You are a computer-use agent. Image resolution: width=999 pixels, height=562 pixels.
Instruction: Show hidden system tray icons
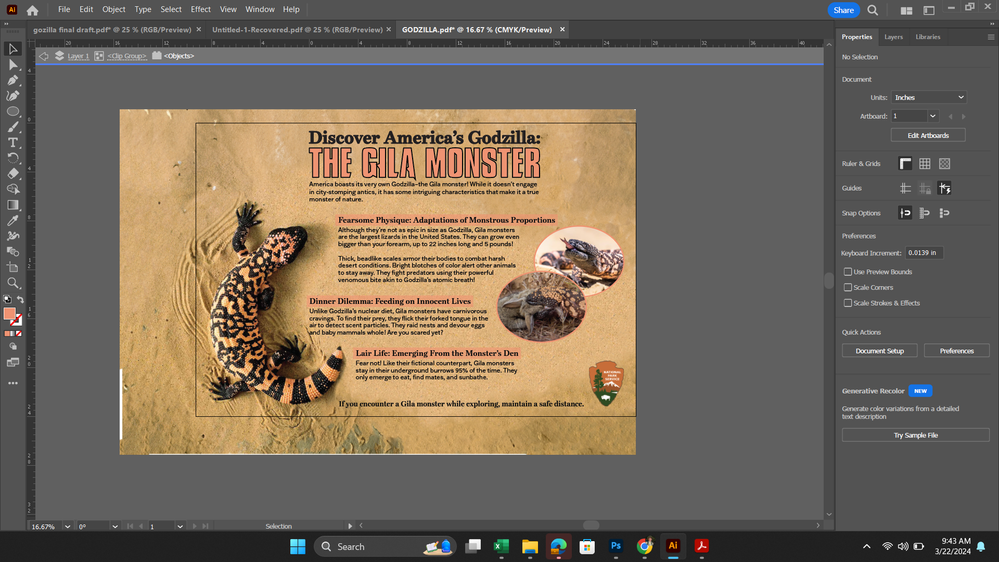(x=866, y=546)
